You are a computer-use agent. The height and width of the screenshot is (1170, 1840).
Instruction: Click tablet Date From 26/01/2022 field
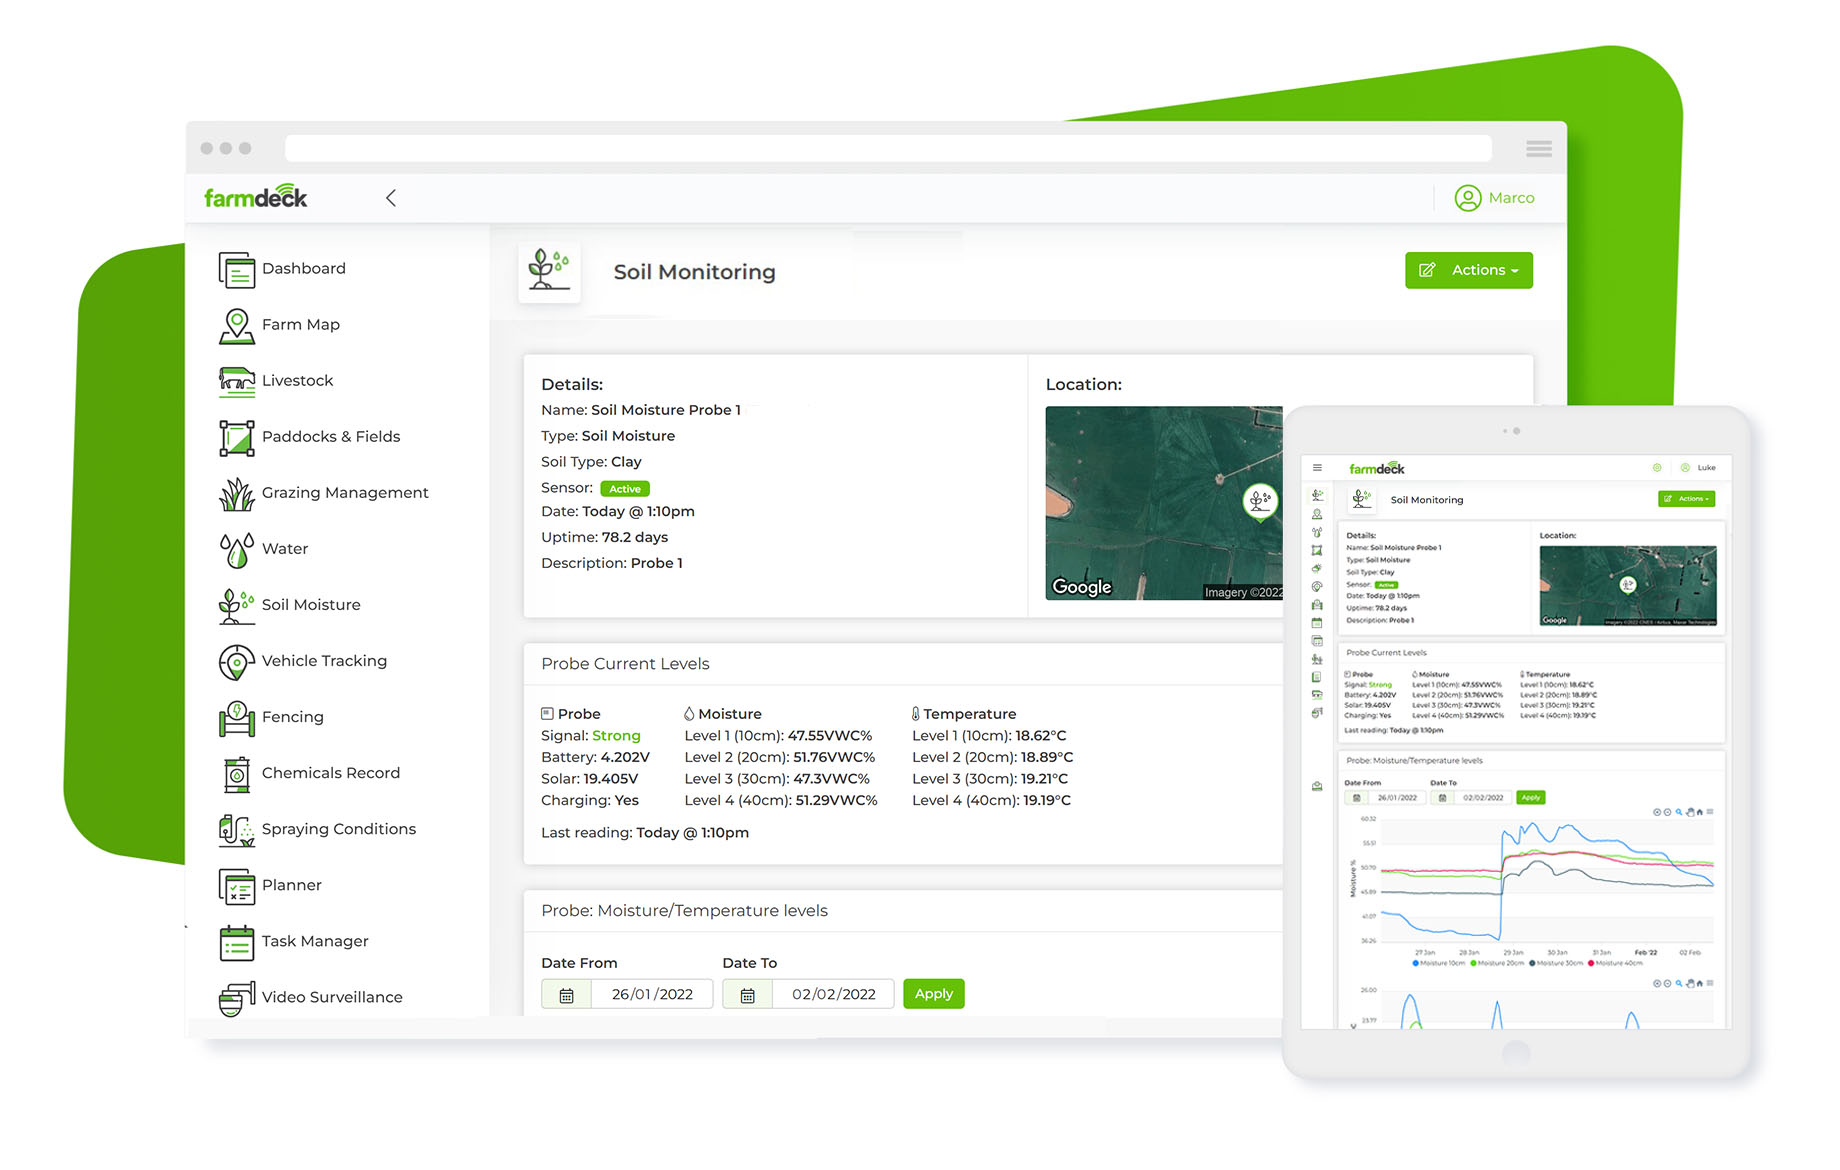click(1397, 797)
